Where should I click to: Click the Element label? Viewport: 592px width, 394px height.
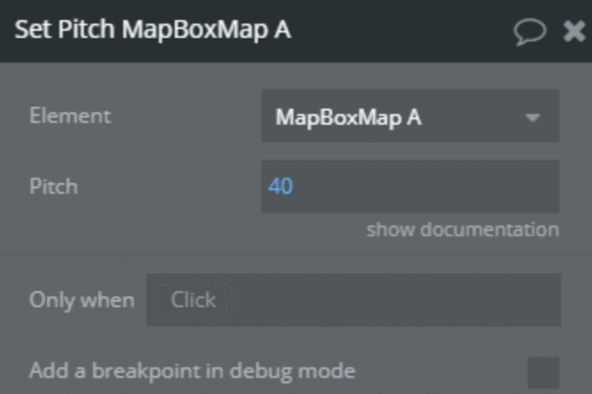point(70,116)
